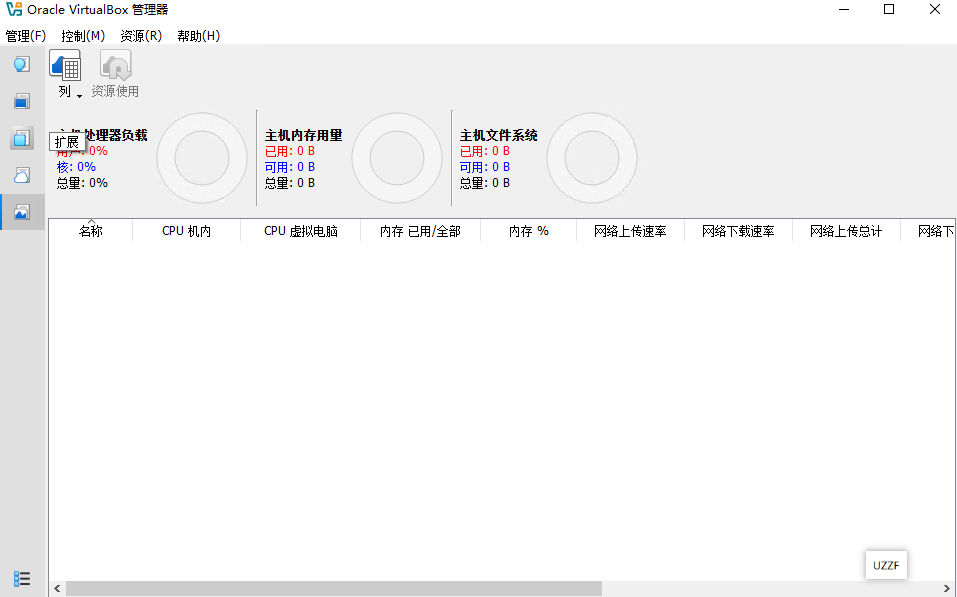Screen dimensions: 957x597
Task: Click the 主机处理器负载 donut chart
Action: point(202,157)
